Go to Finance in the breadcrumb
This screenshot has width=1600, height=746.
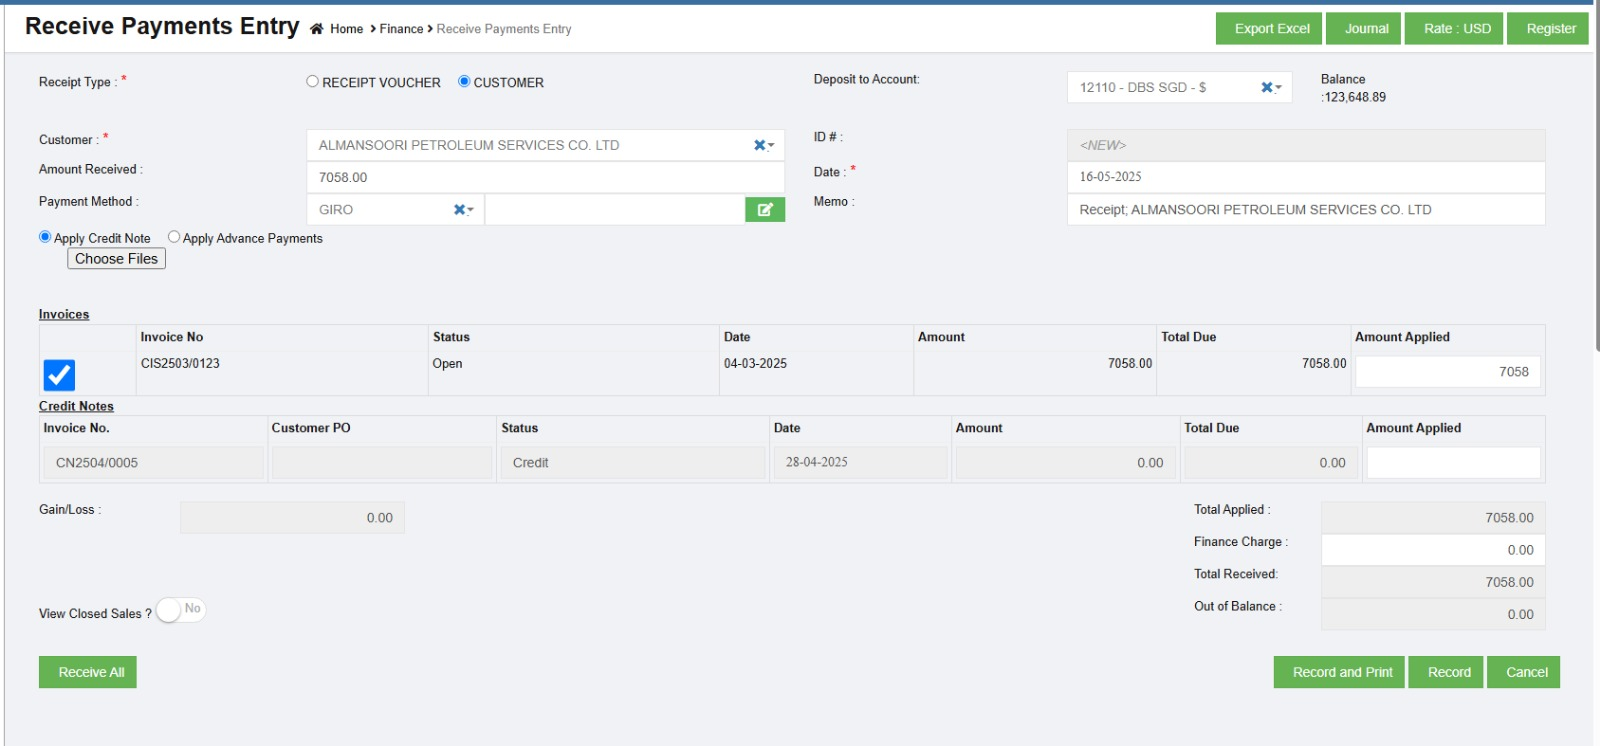pos(401,29)
